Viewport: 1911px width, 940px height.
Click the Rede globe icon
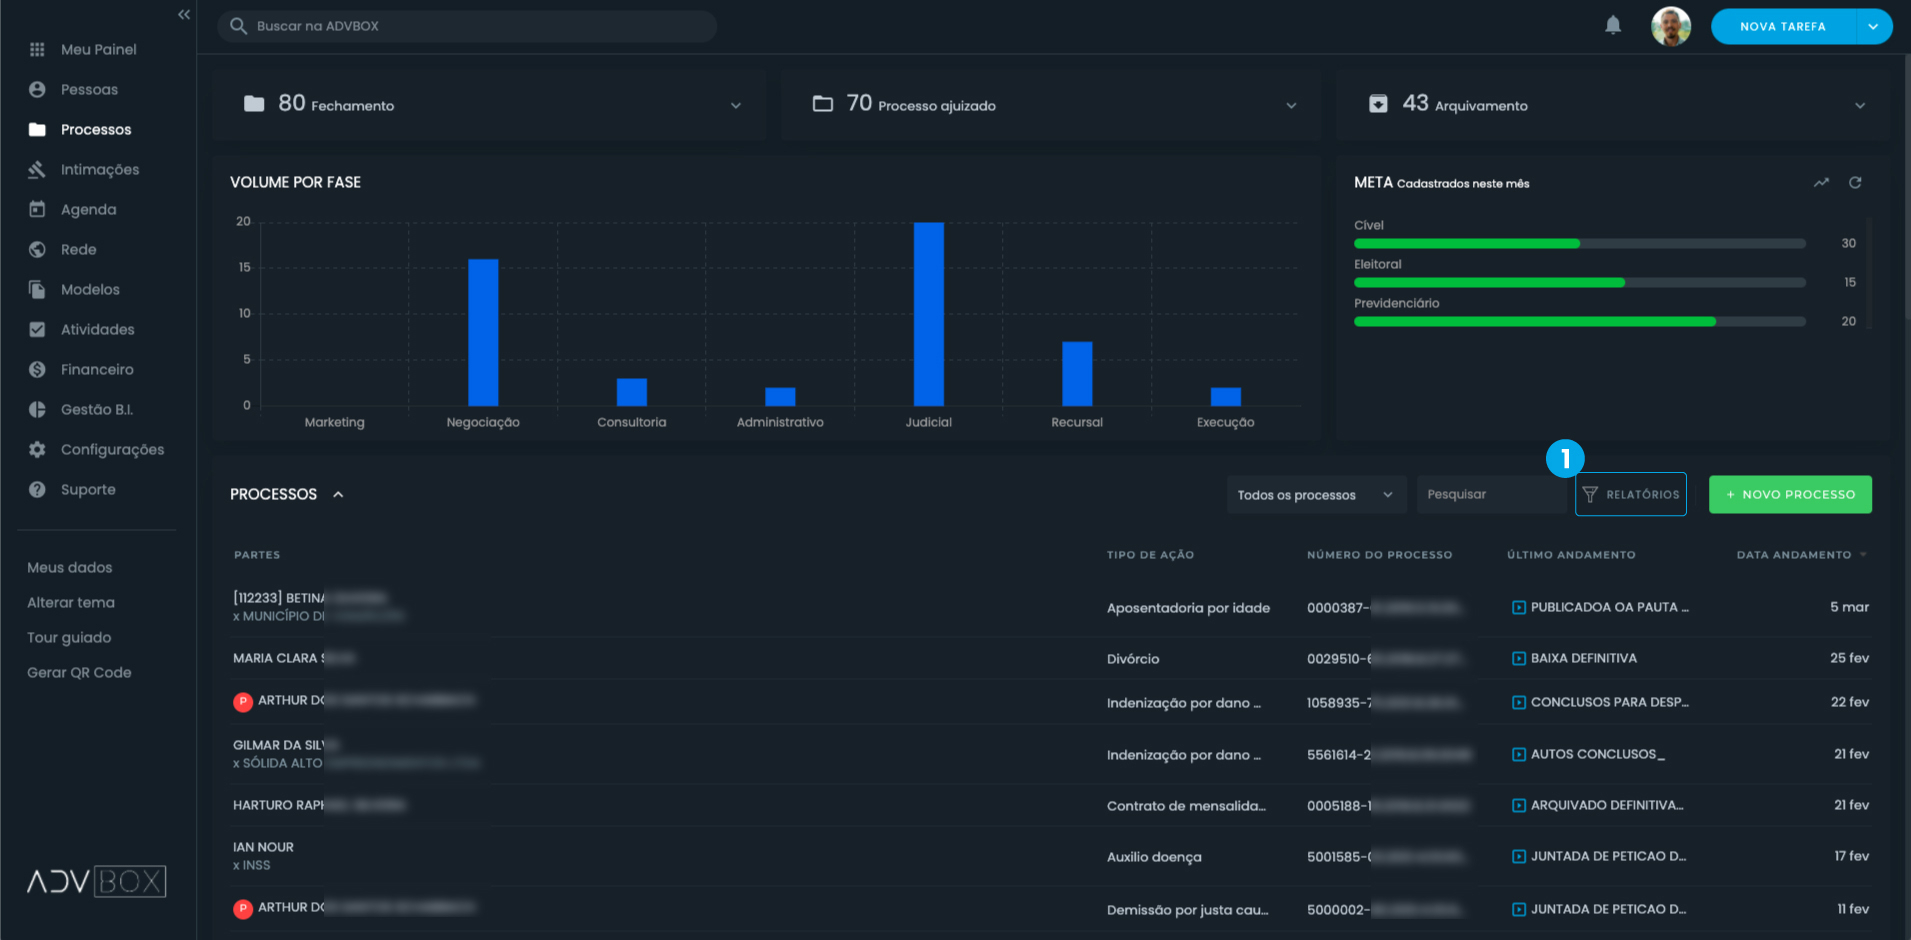[37, 249]
